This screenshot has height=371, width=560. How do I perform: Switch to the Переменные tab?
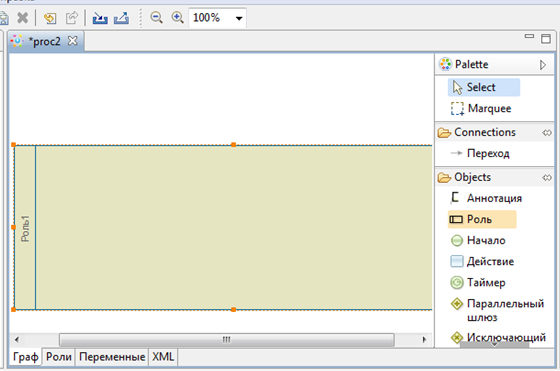pos(112,357)
